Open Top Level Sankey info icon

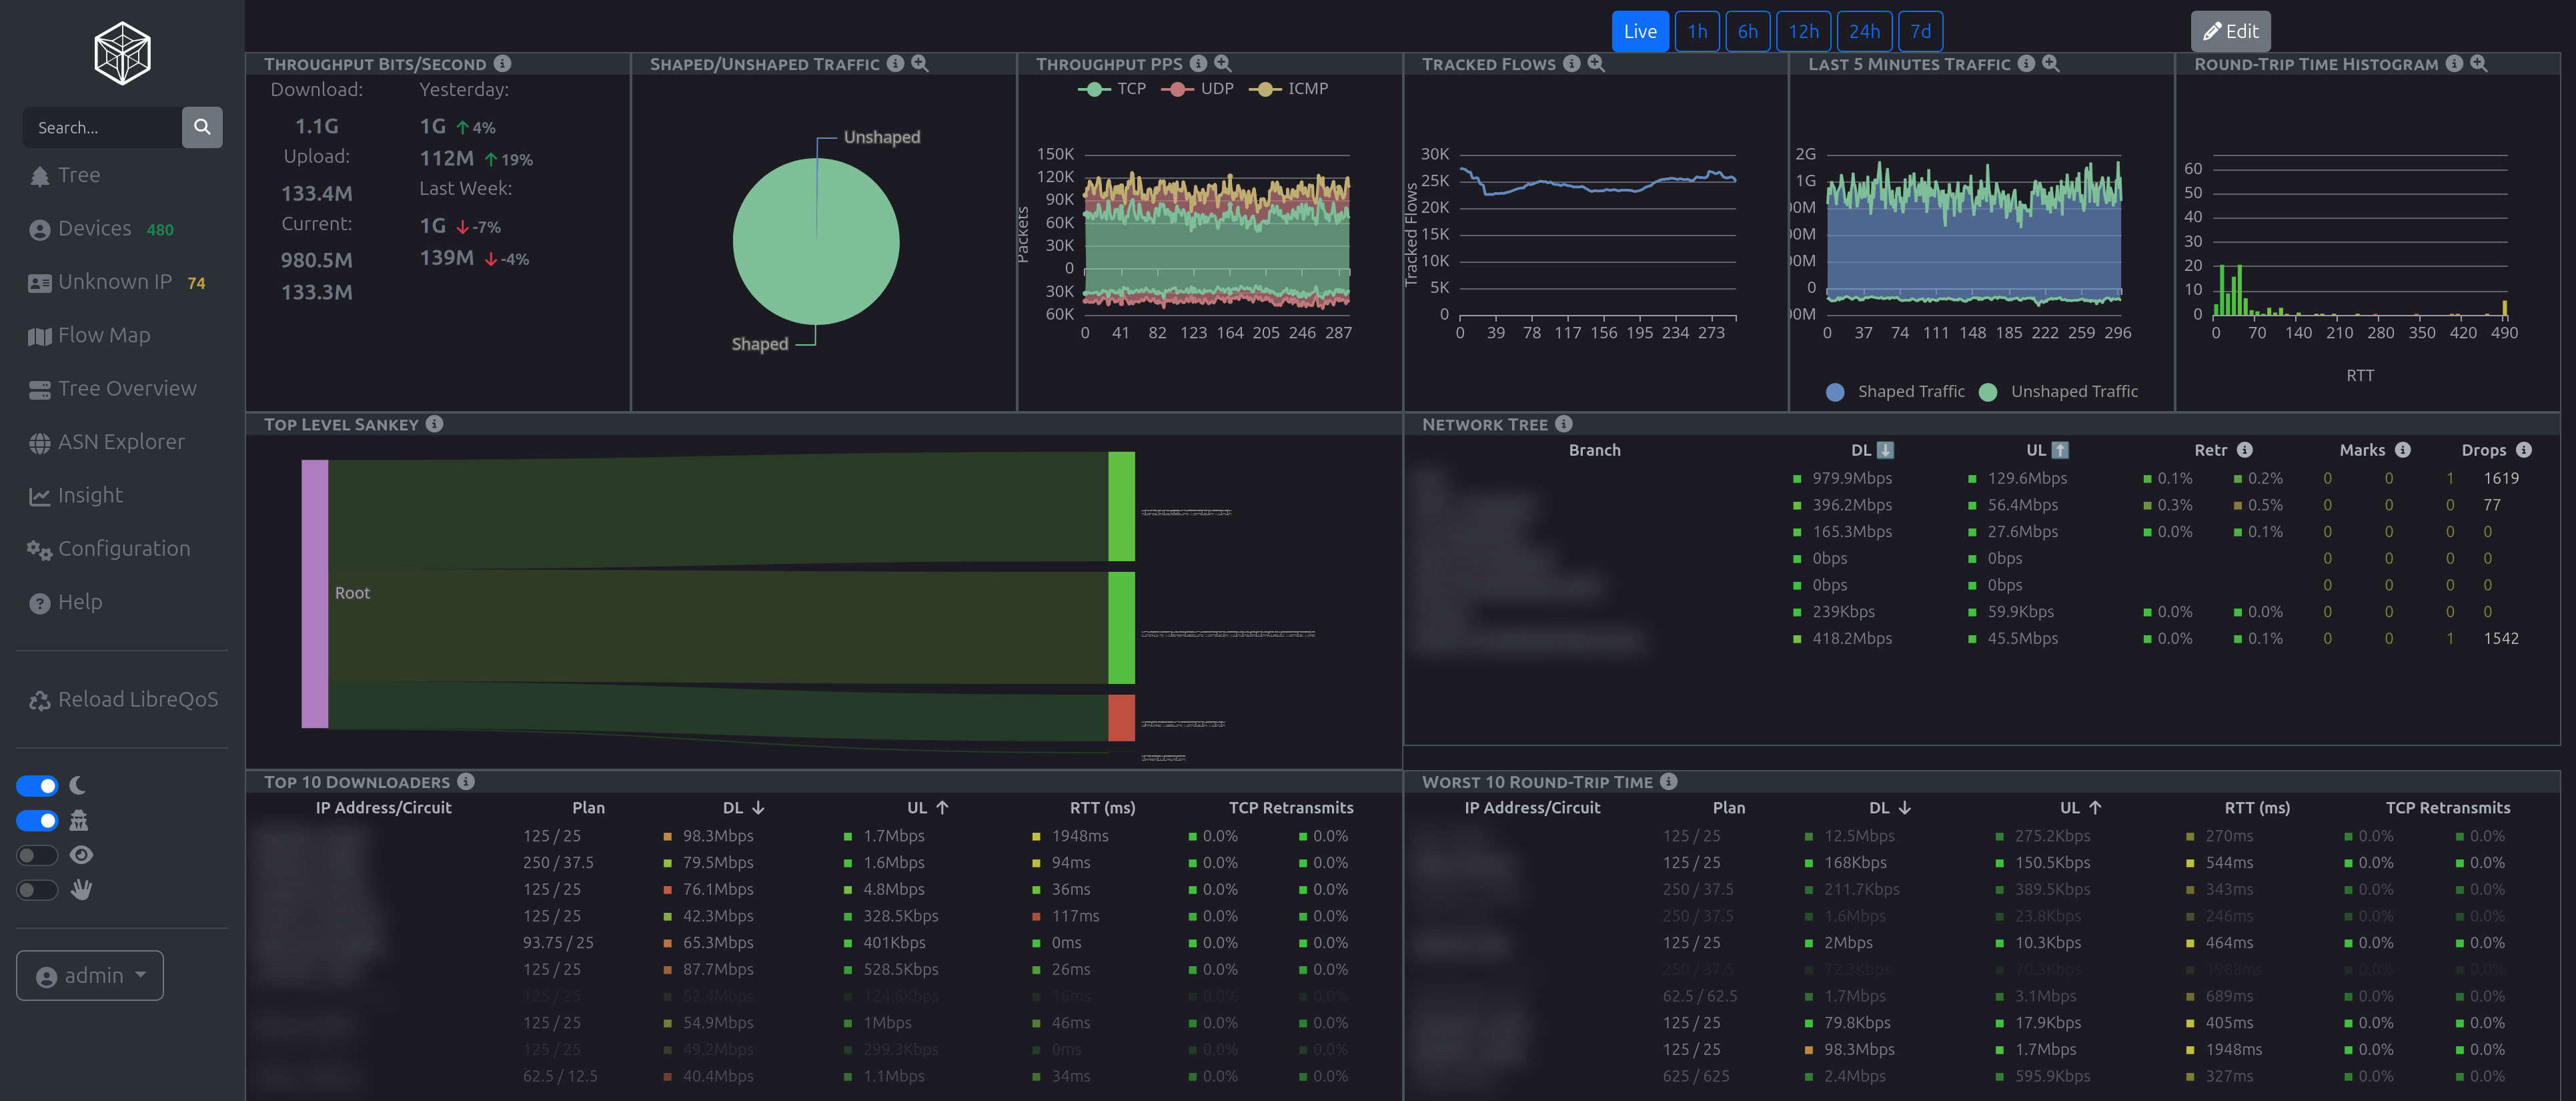tap(434, 424)
